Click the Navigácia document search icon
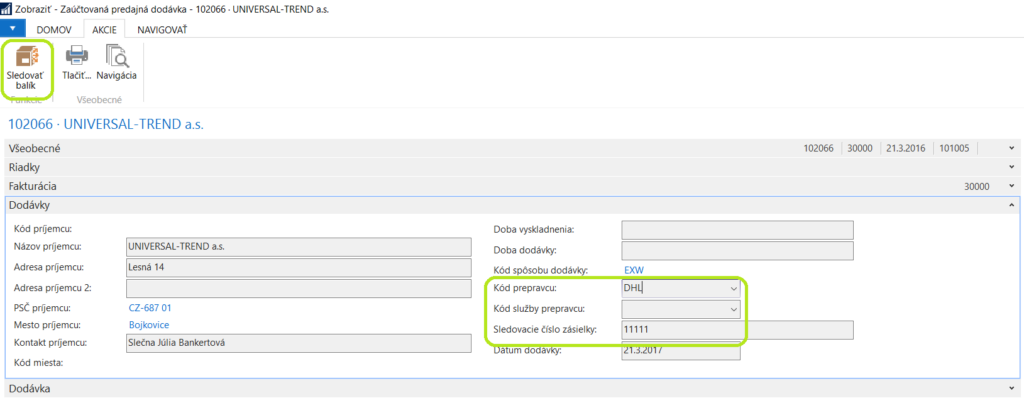Viewport: 1024px width, 403px height. pos(117,56)
